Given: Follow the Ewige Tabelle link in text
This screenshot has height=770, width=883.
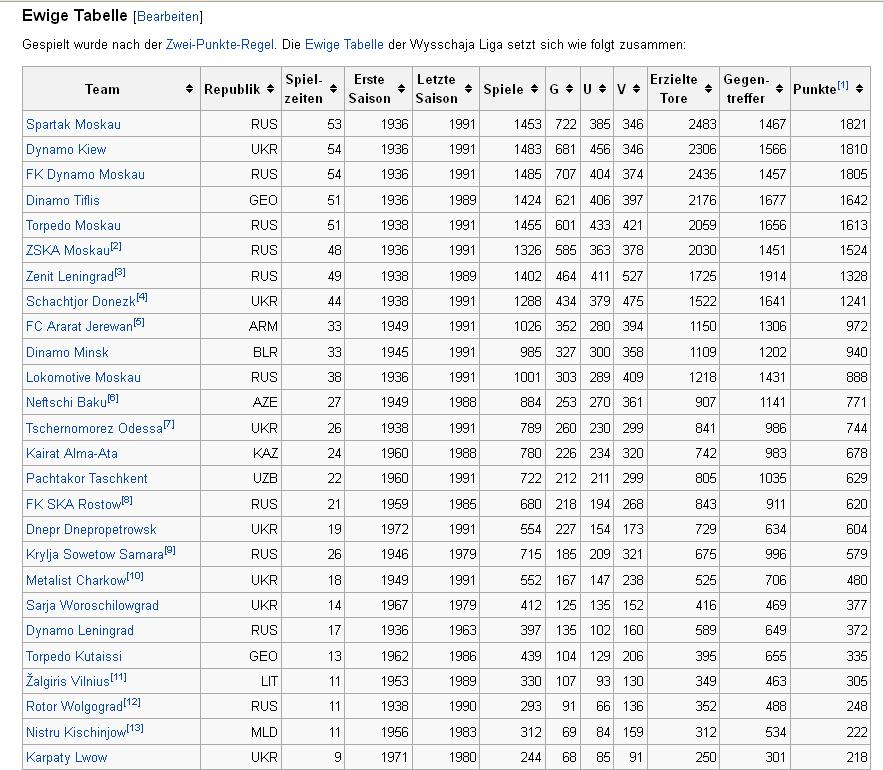Looking at the screenshot, I should pos(344,44).
